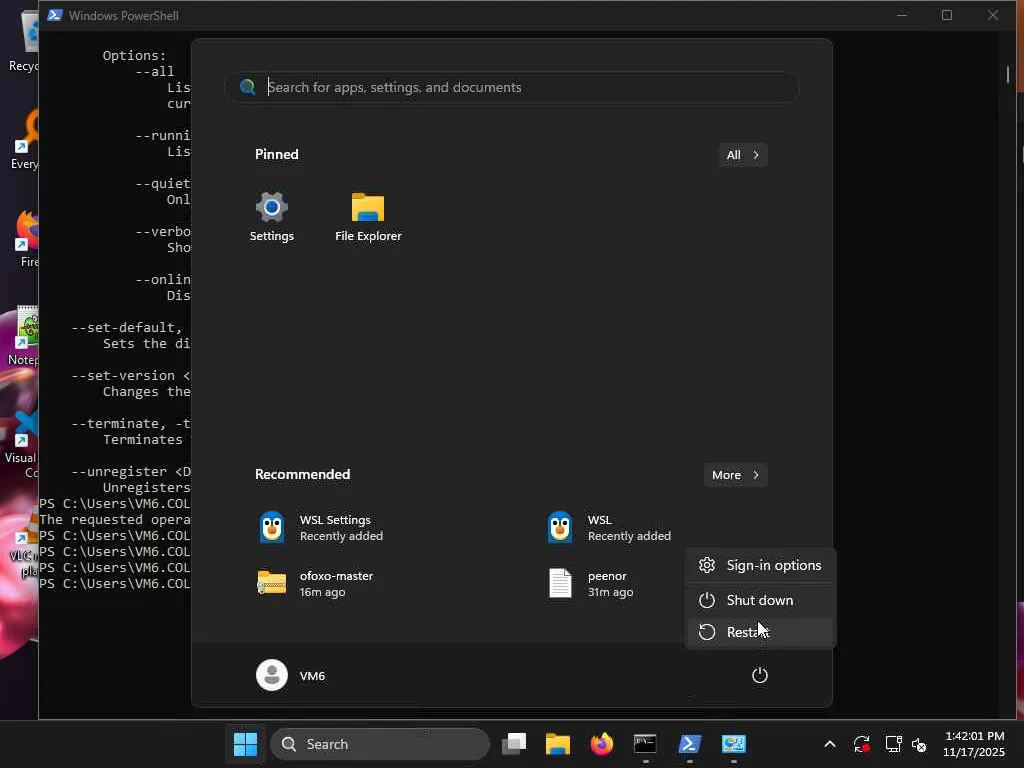The height and width of the screenshot is (768, 1024).
Task: Select the Firefox desktop shortcut
Action: tap(27, 239)
